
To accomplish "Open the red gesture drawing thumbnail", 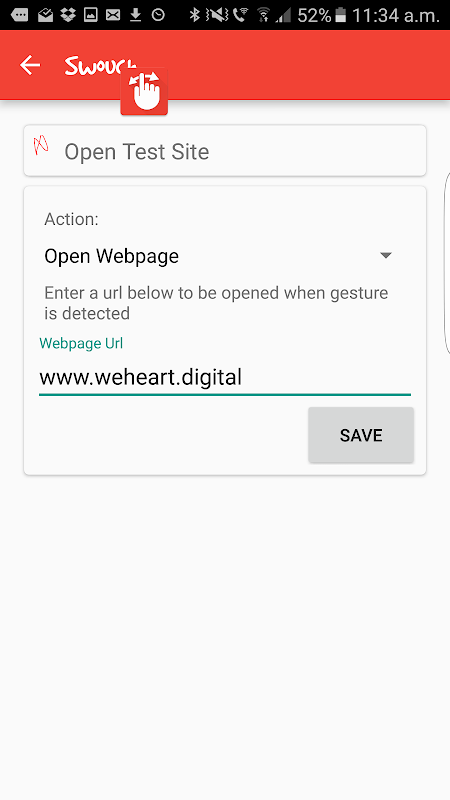I will pos(41,145).
